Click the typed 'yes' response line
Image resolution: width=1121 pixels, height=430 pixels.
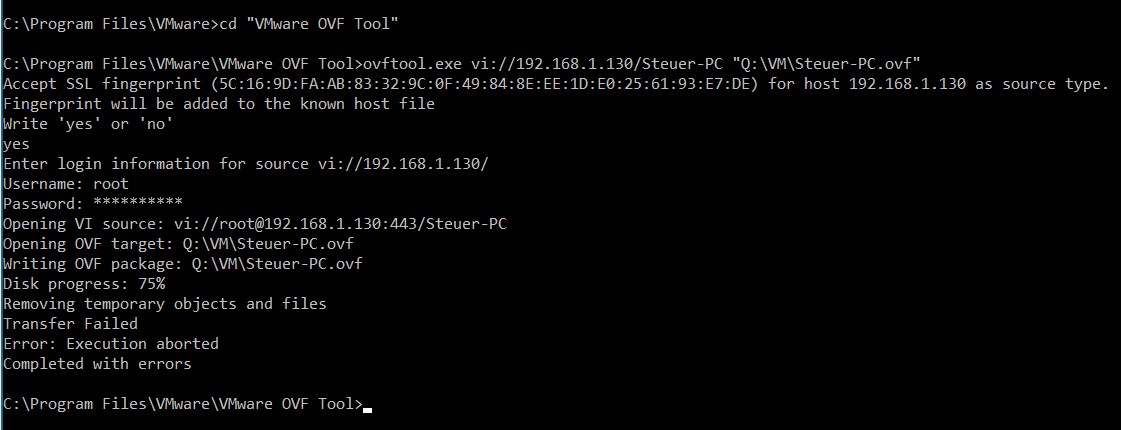click(17, 144)
